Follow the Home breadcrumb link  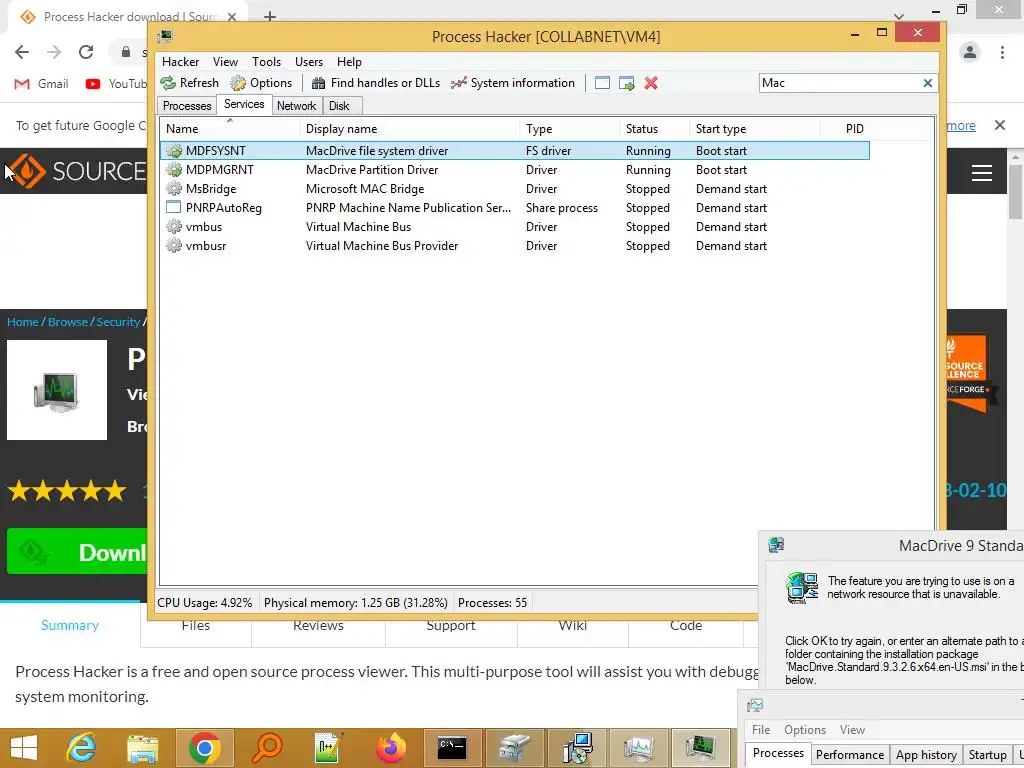[x=23, y=322]
